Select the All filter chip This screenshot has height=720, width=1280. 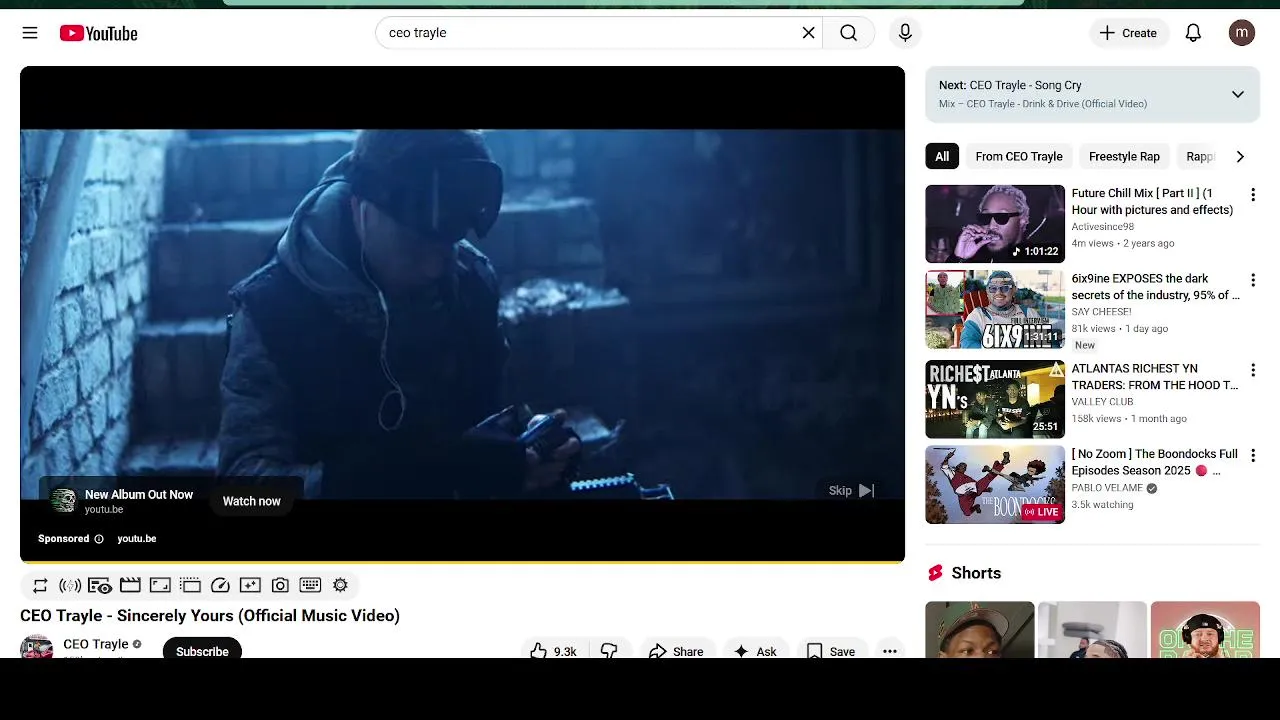click(x=942, y=156)
